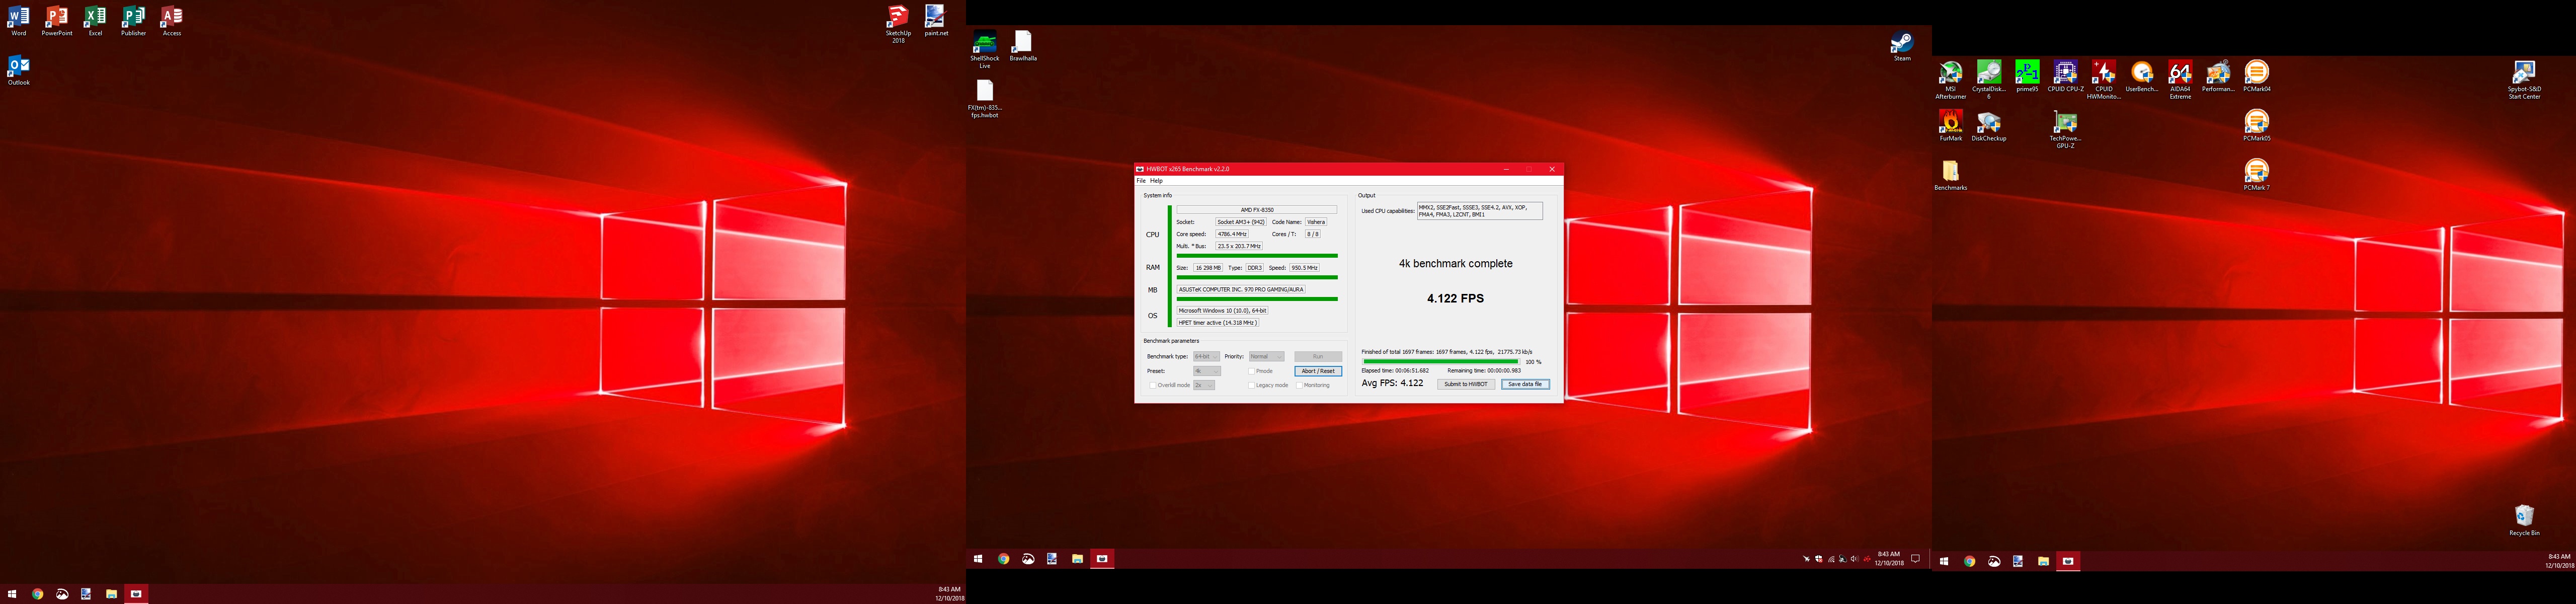Launch the MSI Afterburner shortcut
Screen dimensions: 2576x604
[1951, 79]
